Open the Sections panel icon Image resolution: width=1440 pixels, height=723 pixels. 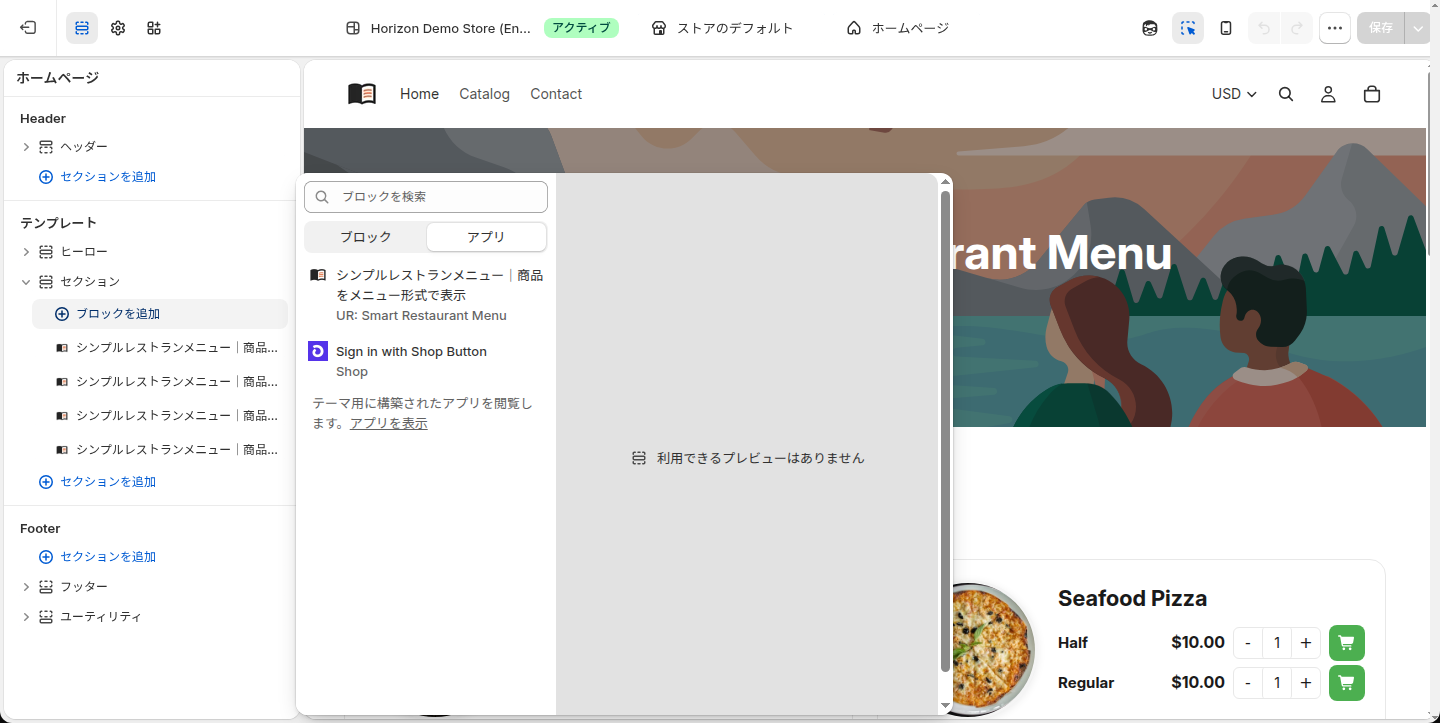click(82, 28)
